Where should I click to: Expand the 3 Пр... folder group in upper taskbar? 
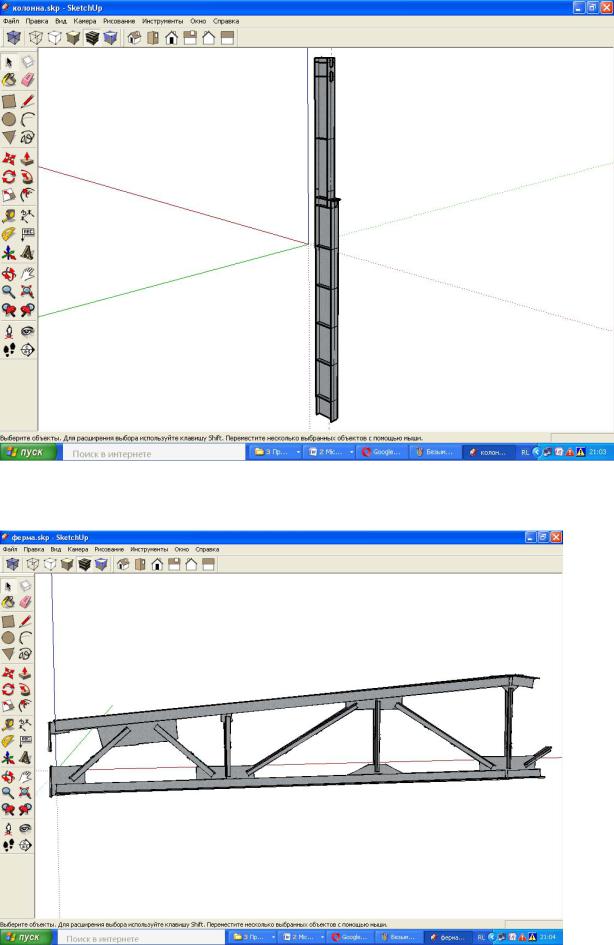(x=275, y=452)
